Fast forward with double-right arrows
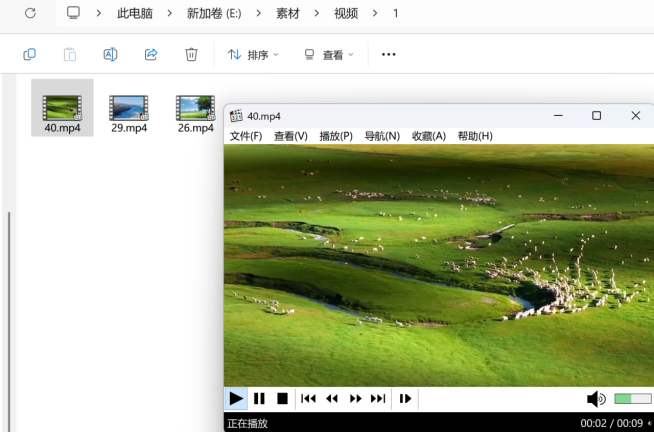Screen dimensions: 654x432 pyautogui.click(x=355, y=399)
